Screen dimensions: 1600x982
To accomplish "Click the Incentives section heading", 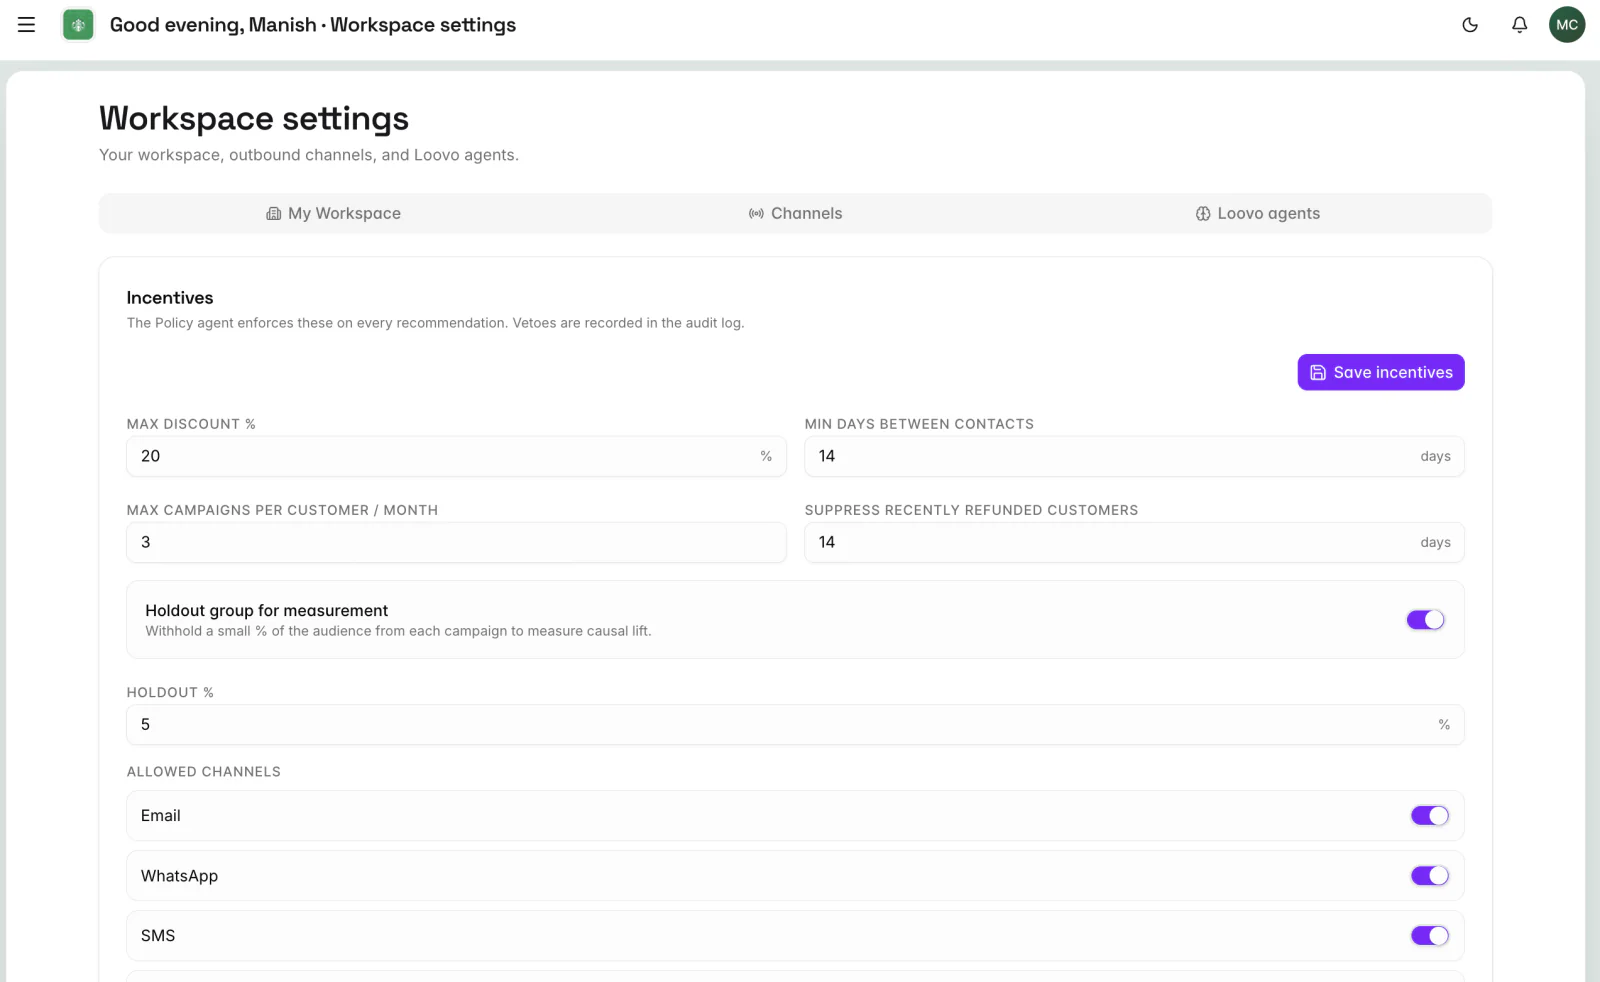I will point(170,298).
